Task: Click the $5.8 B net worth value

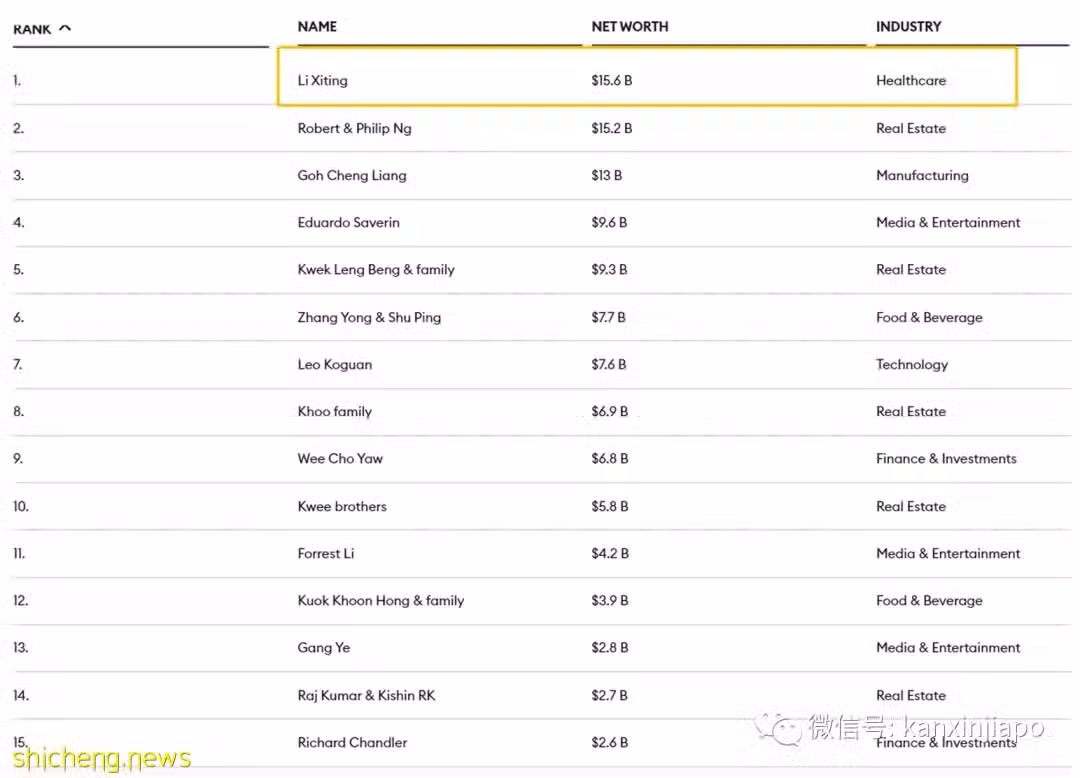Action: click(610, 507)
